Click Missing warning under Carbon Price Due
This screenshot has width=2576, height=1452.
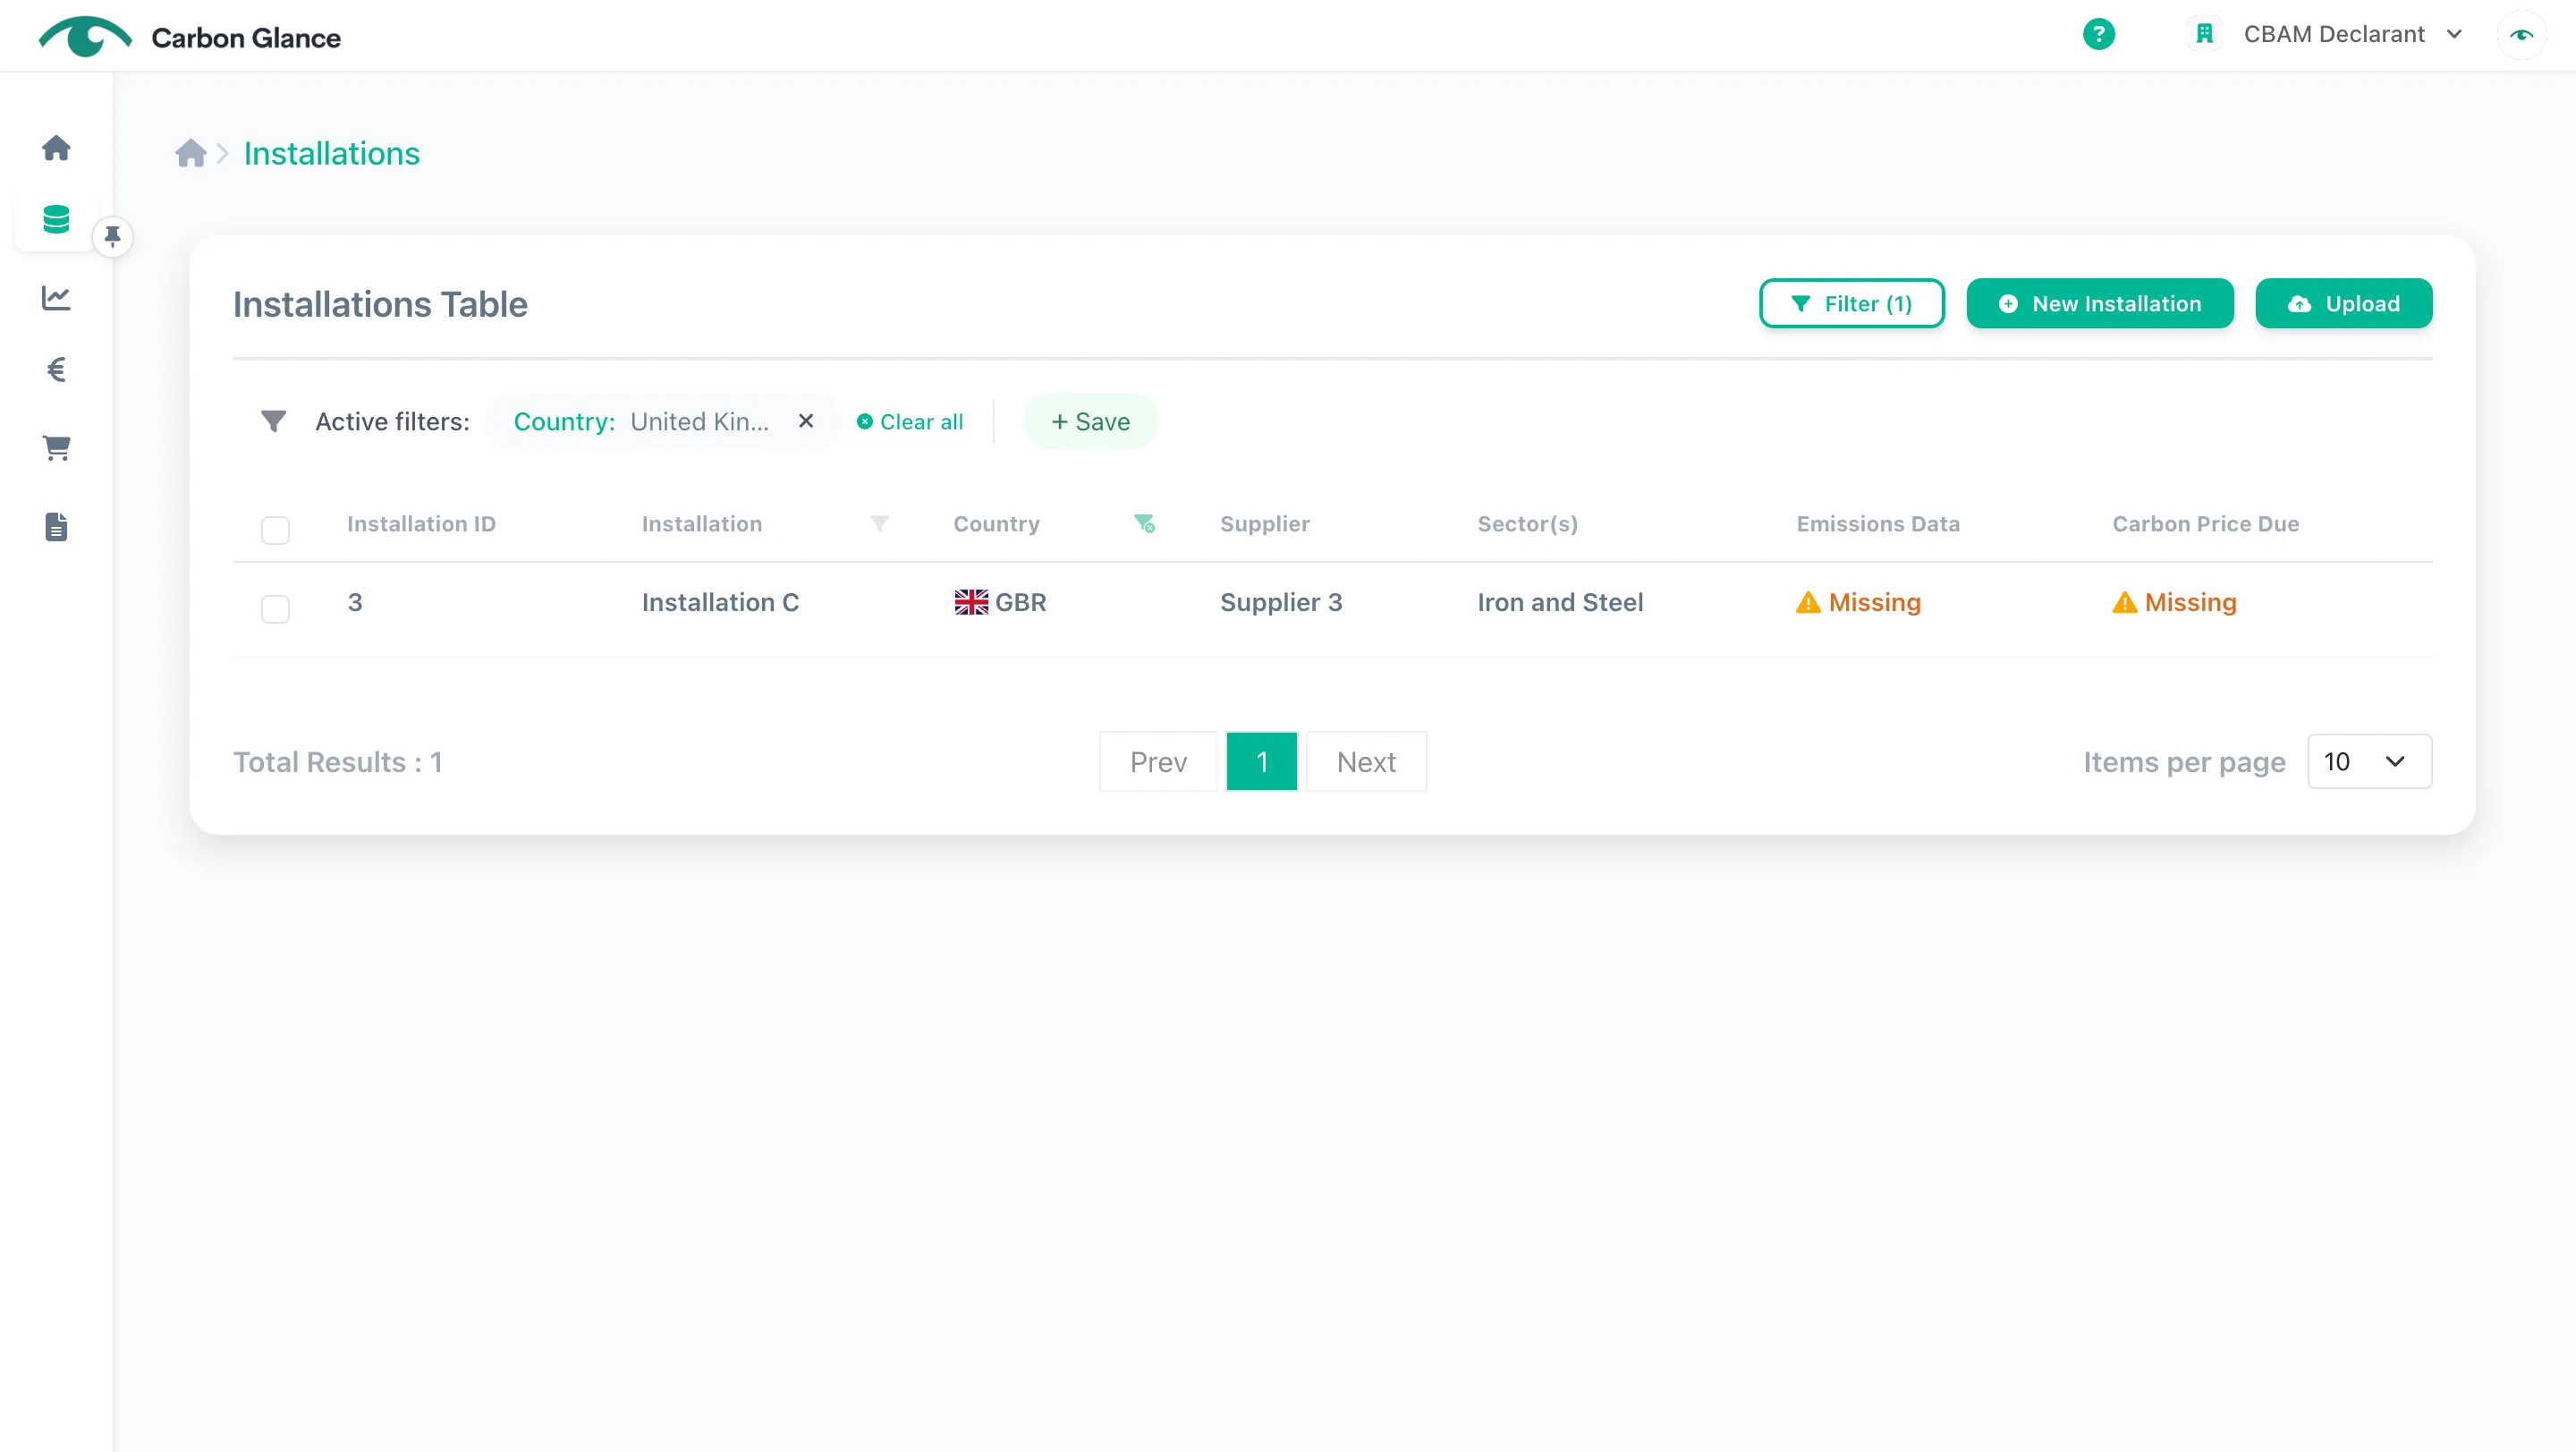tap(2174, 603)
